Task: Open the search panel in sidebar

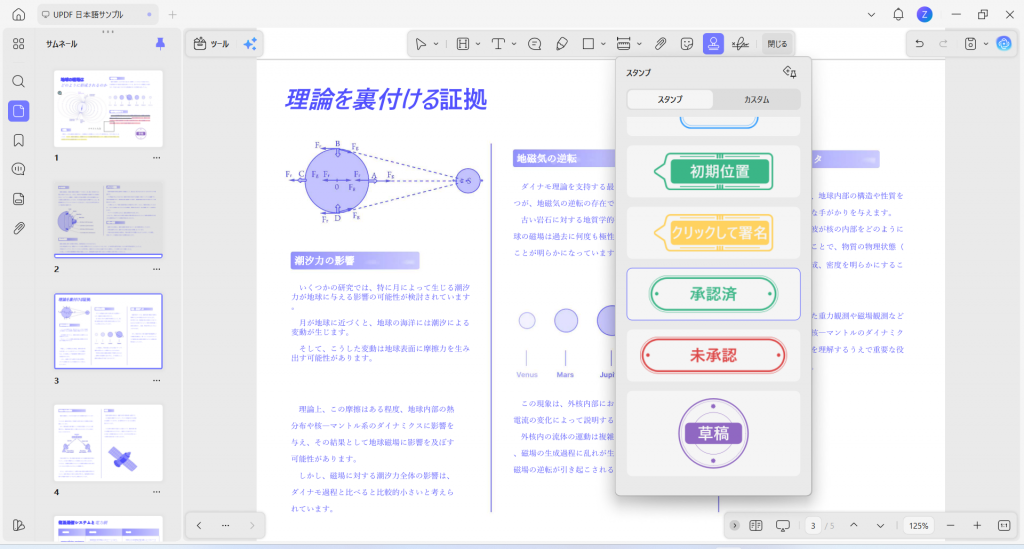Action: point(18,81)
